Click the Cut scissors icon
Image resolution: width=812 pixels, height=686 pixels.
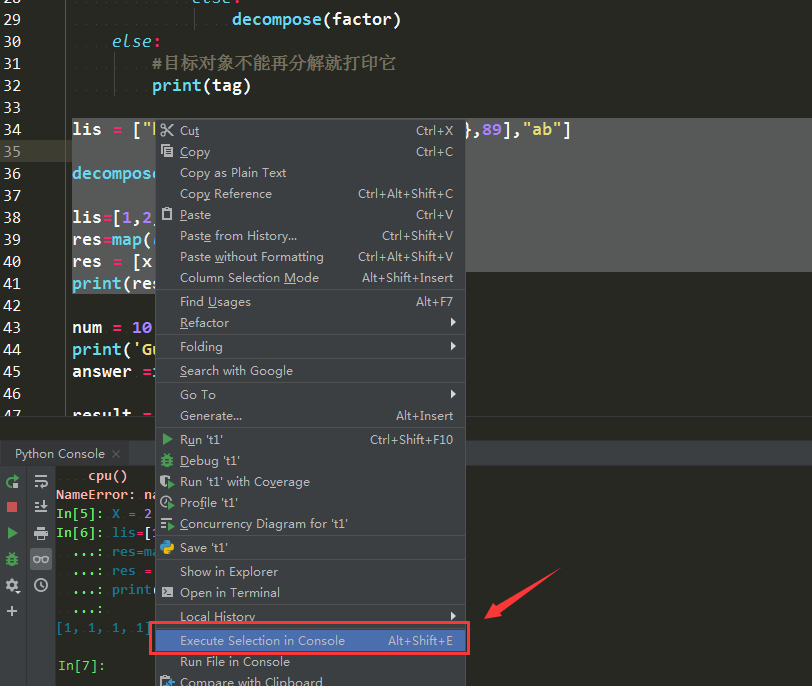point(167,130)
